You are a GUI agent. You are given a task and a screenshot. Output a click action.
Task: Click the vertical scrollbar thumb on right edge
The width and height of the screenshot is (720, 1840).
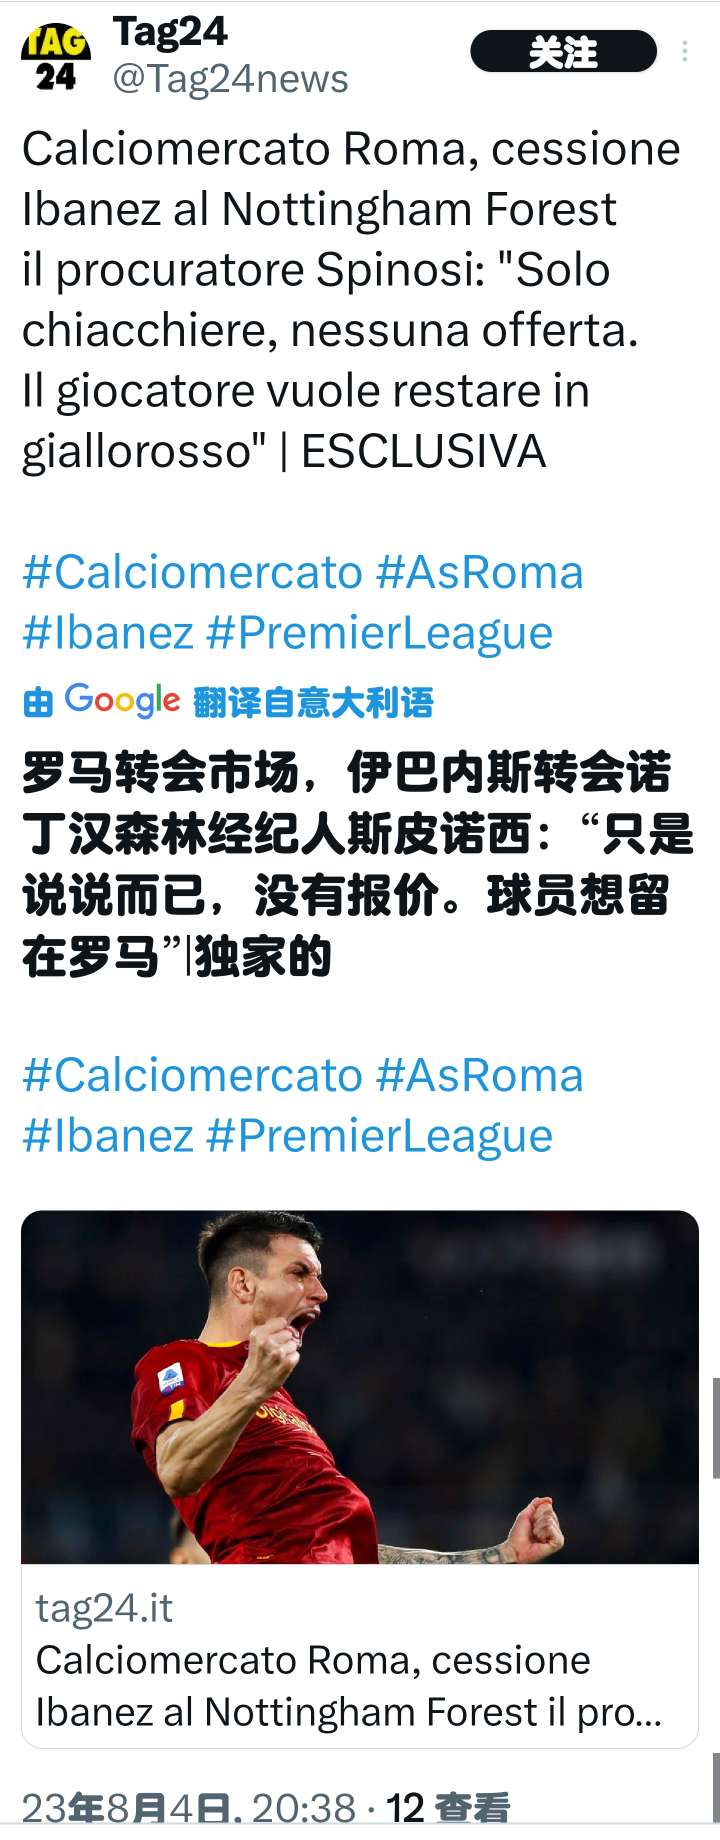(x=716, y=1428)
